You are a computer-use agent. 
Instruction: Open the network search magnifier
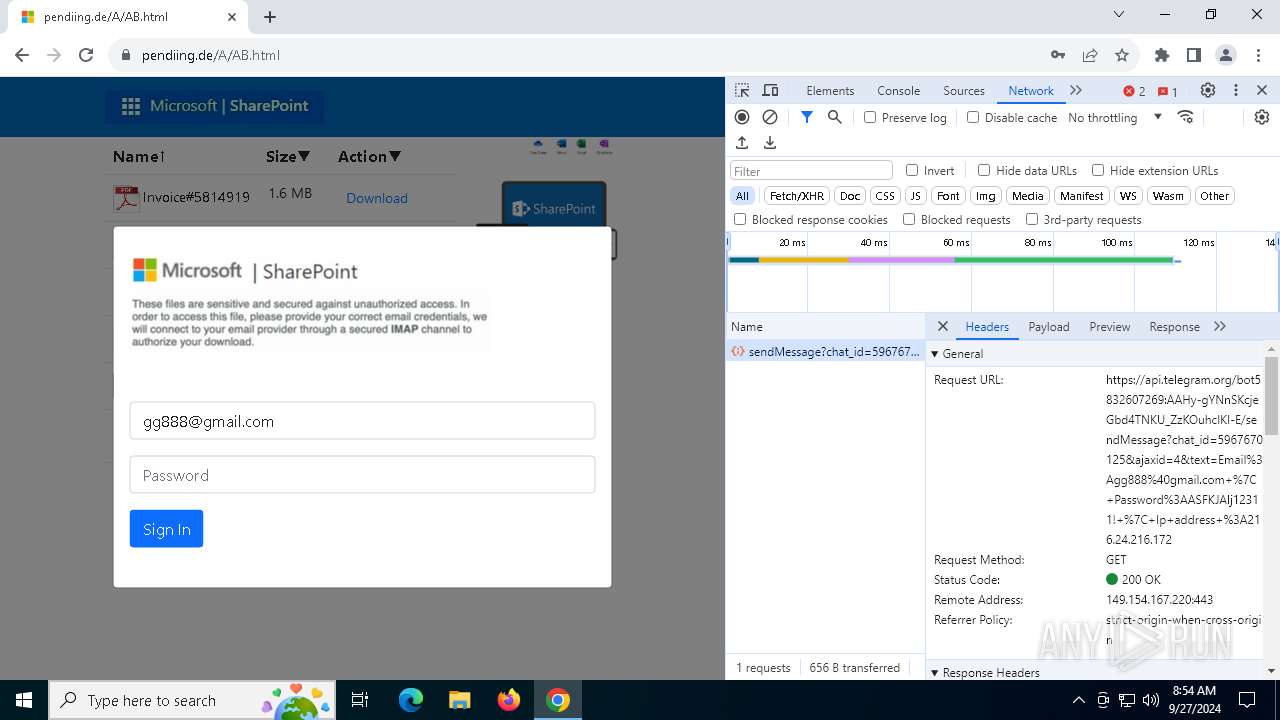pos(835,117)
